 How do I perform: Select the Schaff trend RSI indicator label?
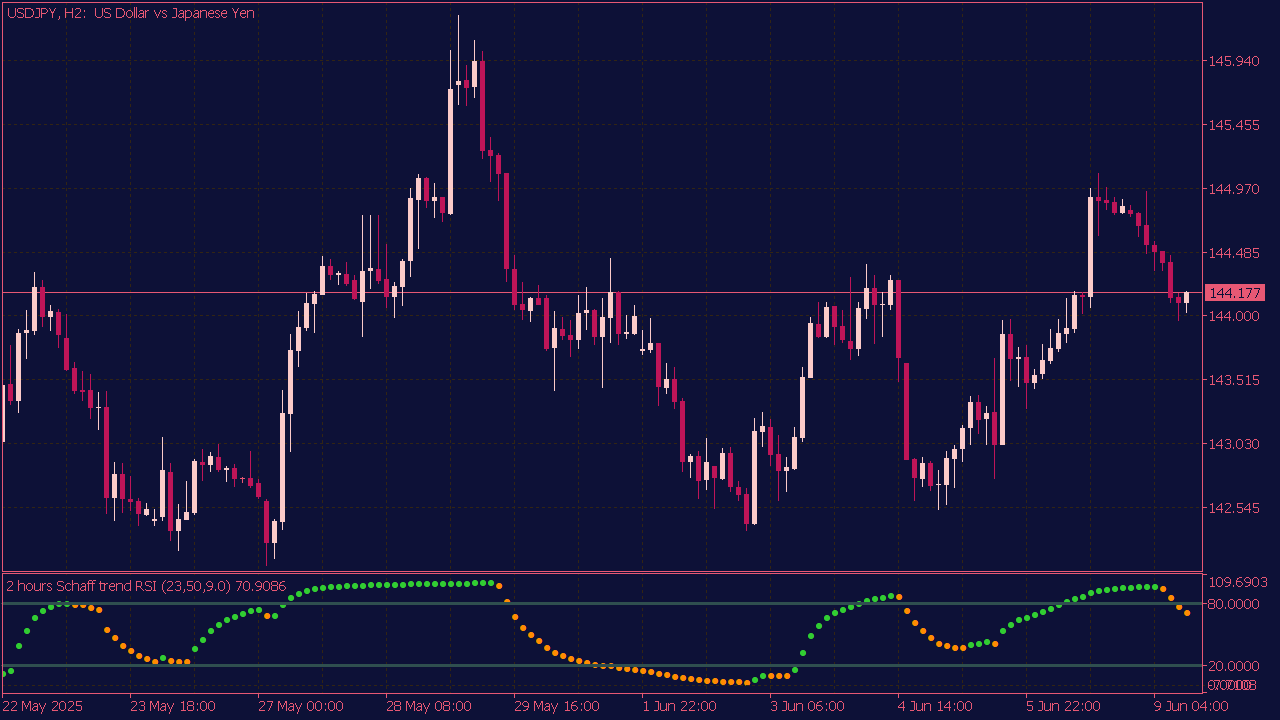146,586
